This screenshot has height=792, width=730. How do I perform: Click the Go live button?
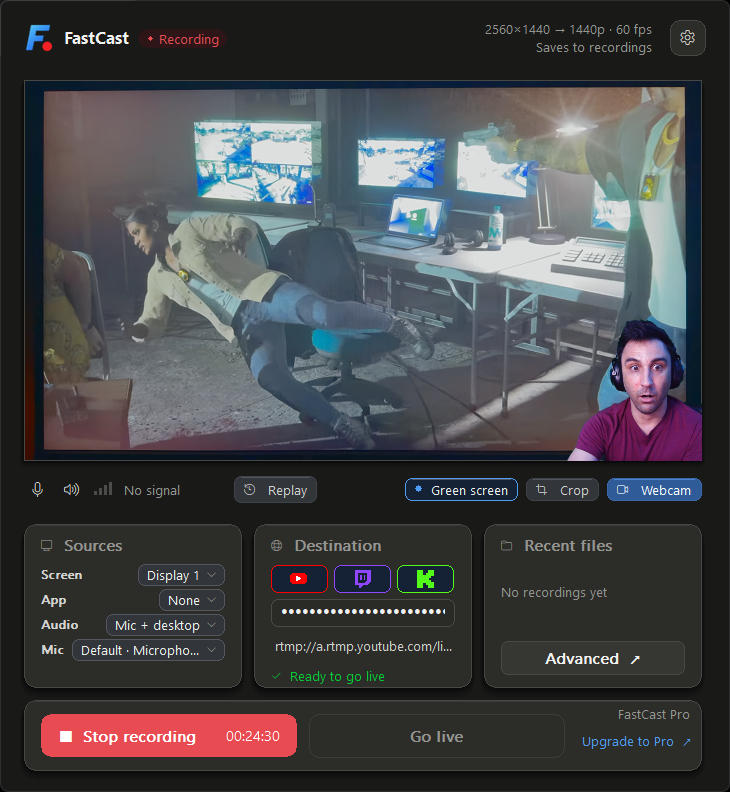(436, 736)
